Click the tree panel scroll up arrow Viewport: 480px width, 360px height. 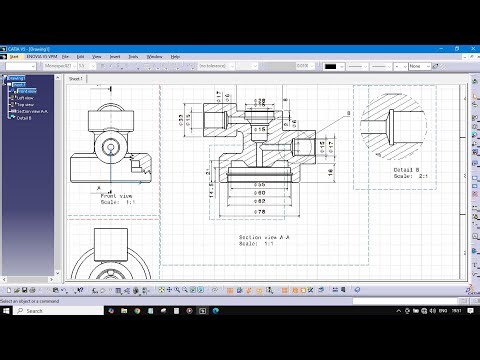[x=57, y=78]
